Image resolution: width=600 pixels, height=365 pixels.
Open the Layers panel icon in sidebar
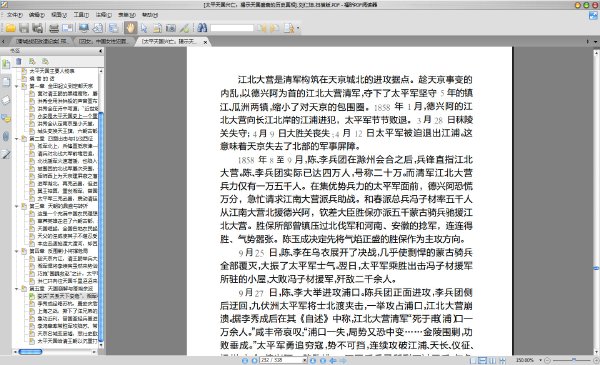click(6, 100)
